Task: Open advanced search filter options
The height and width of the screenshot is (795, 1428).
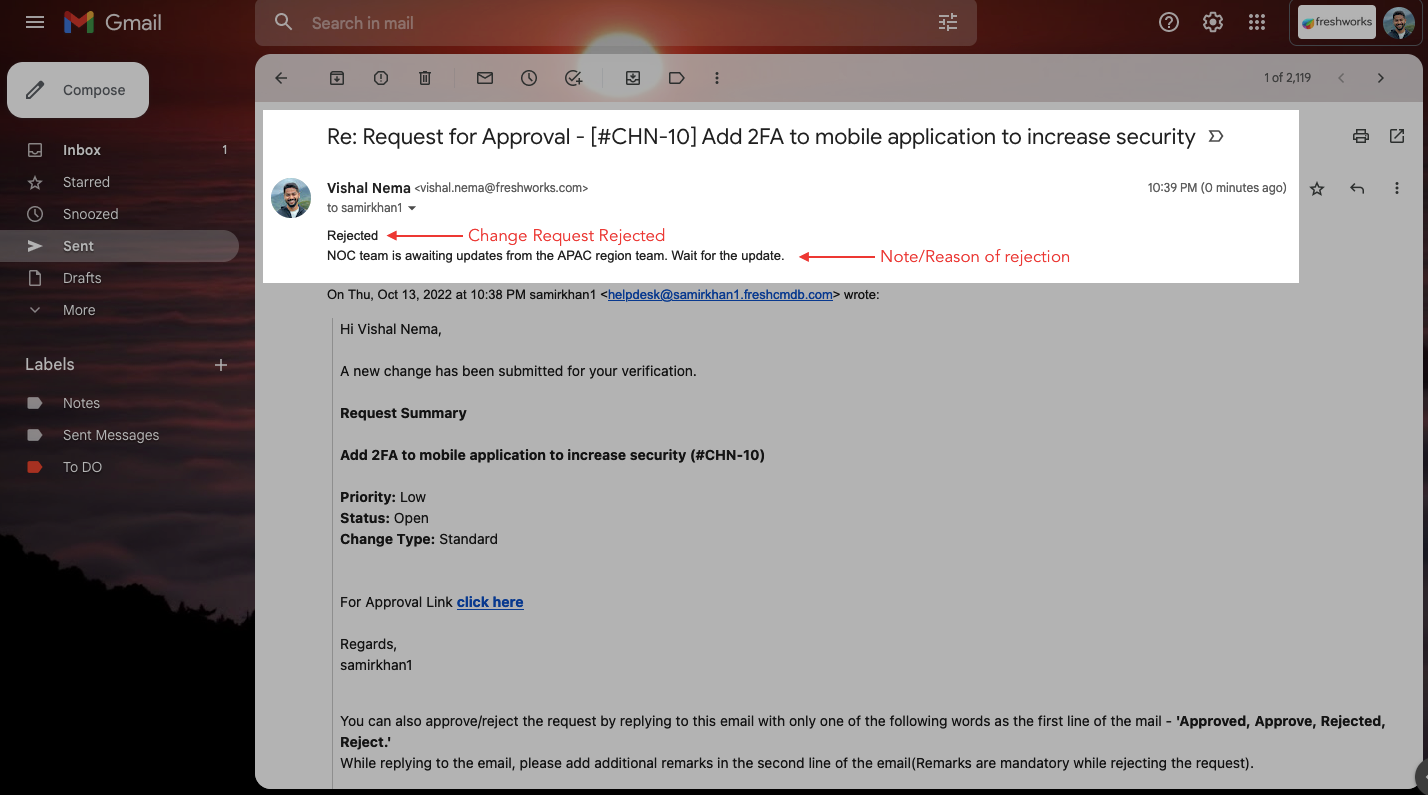Action: pyautogui.click(x=947, y=21)
